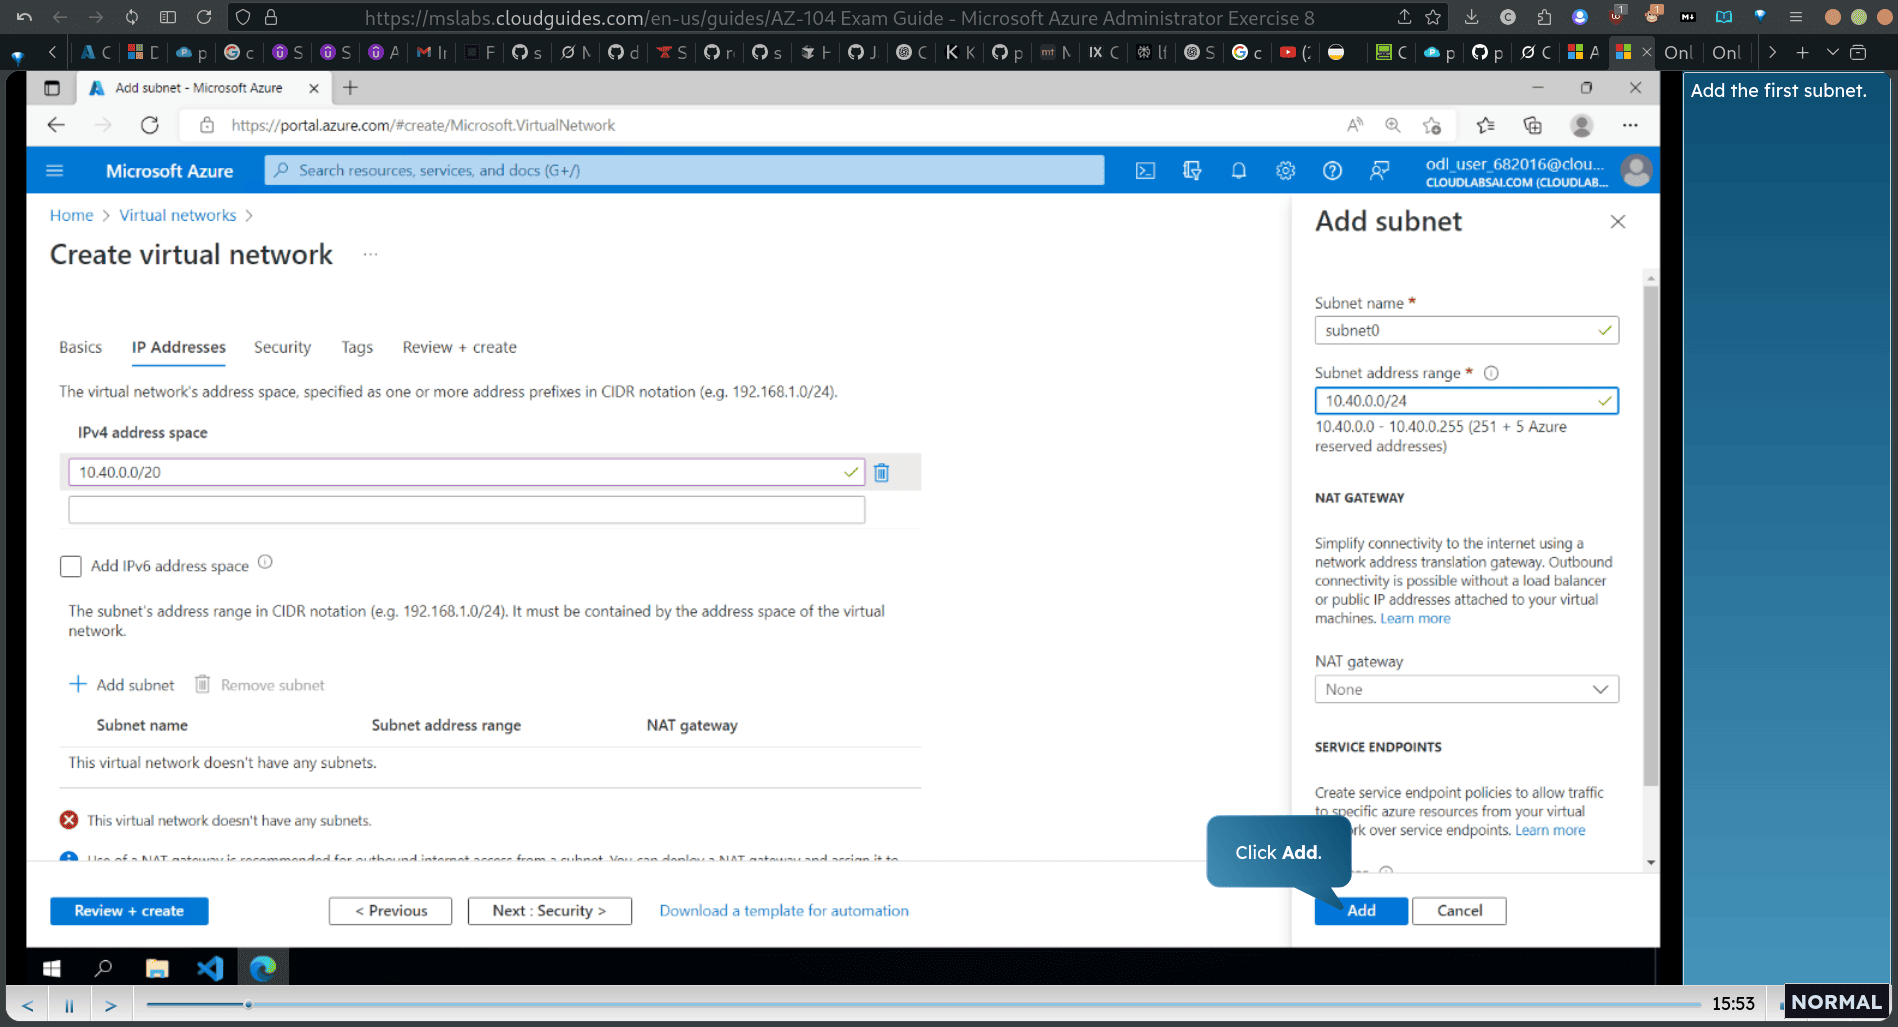Click the Edge back arrow
The image size is (1898, 1027).
pos(56,125)
